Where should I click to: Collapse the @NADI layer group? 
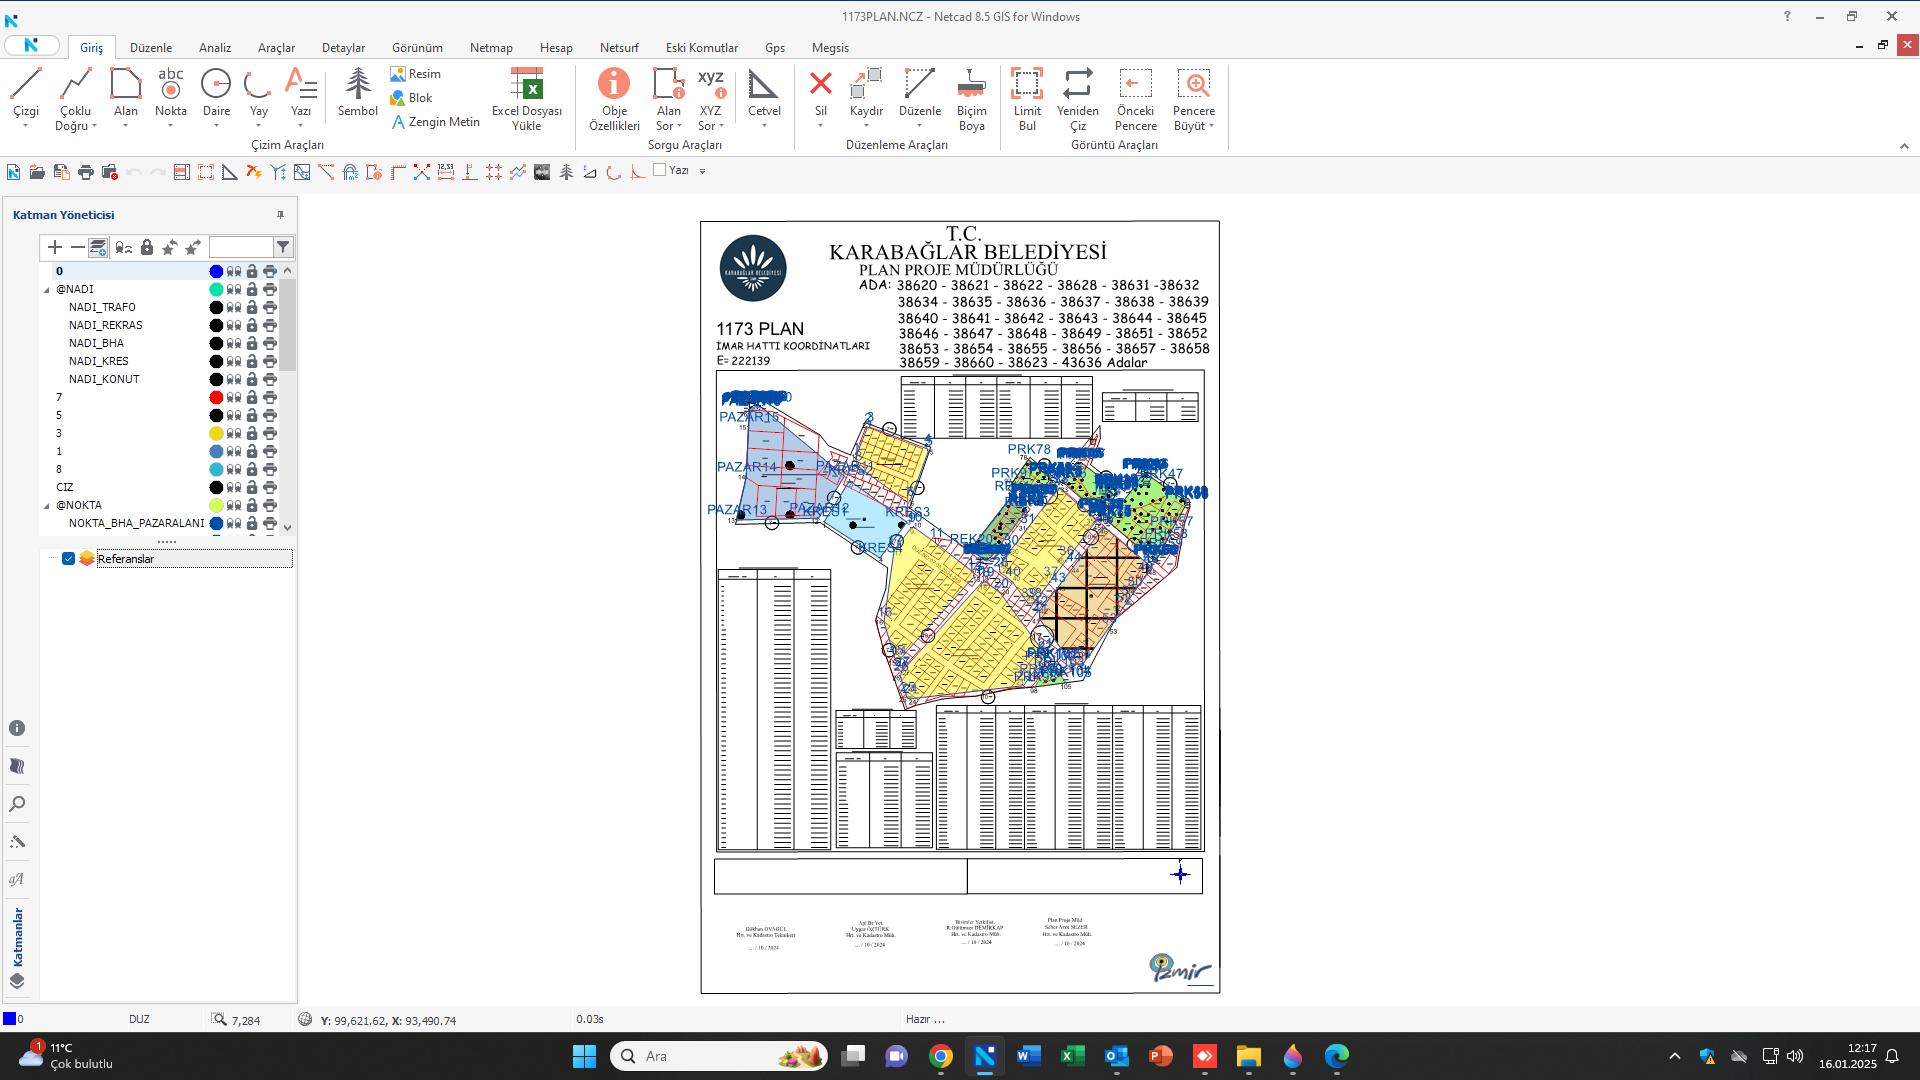pos(46,290)
